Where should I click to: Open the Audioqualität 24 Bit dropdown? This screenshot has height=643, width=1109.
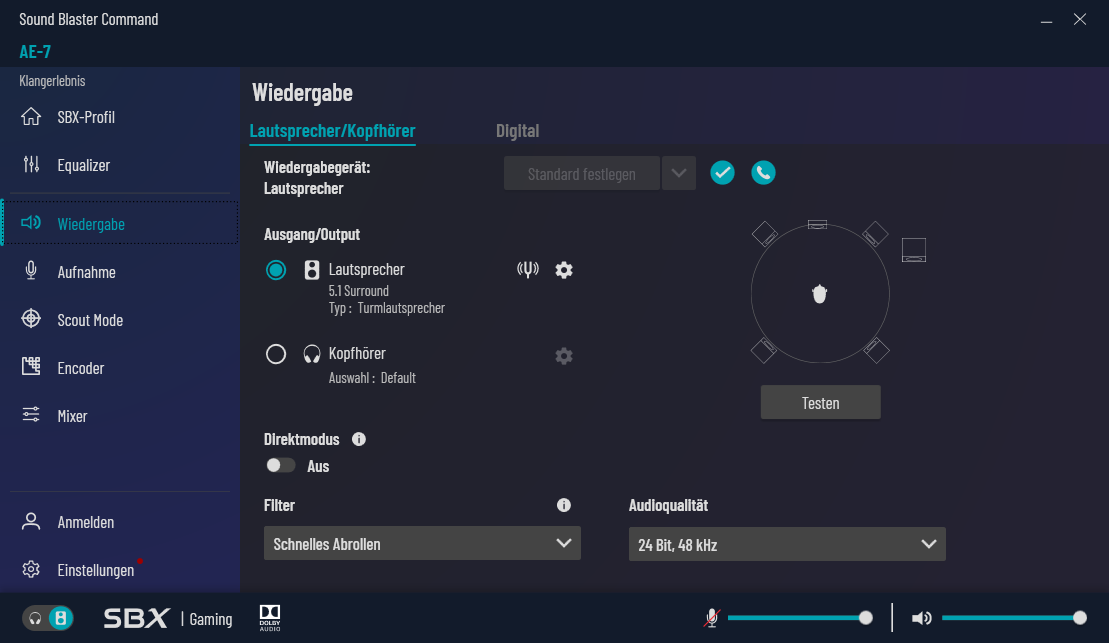[787, 544]
